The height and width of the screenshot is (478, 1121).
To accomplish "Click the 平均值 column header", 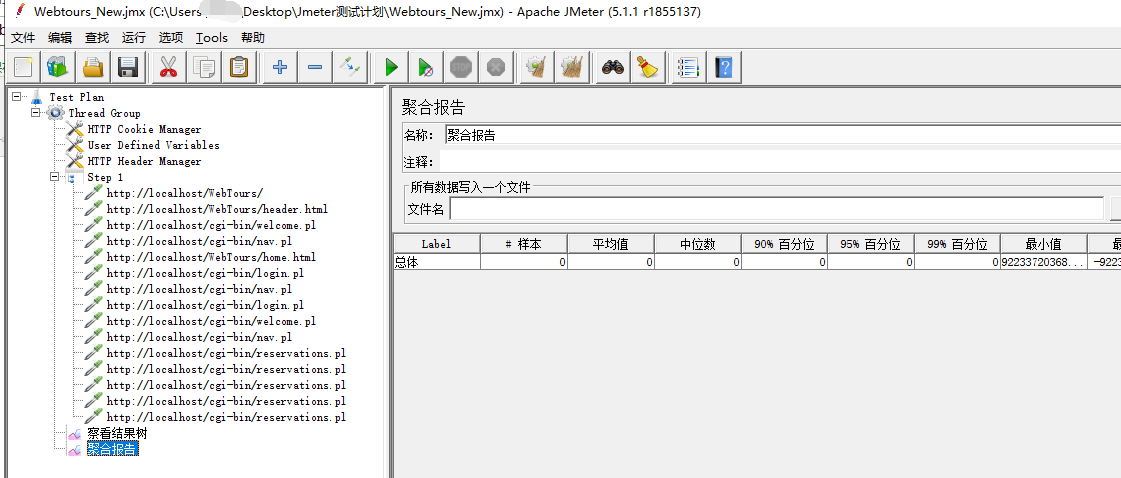I will pyautogui.click(x=611, y=244).
